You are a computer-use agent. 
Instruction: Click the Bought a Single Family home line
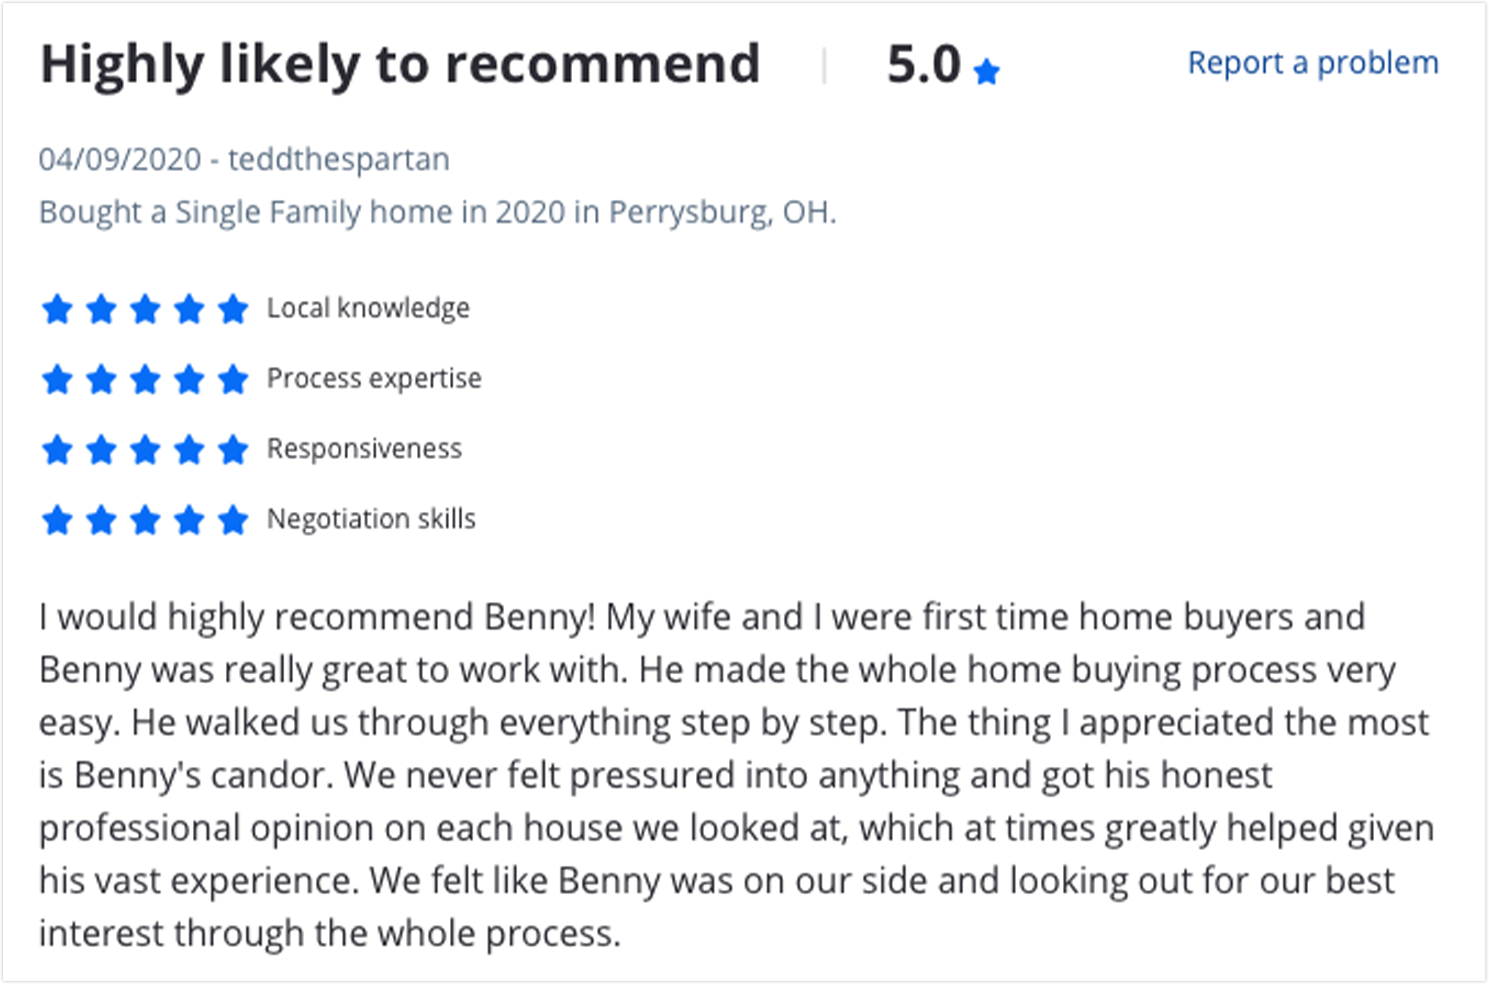(437, 212)
